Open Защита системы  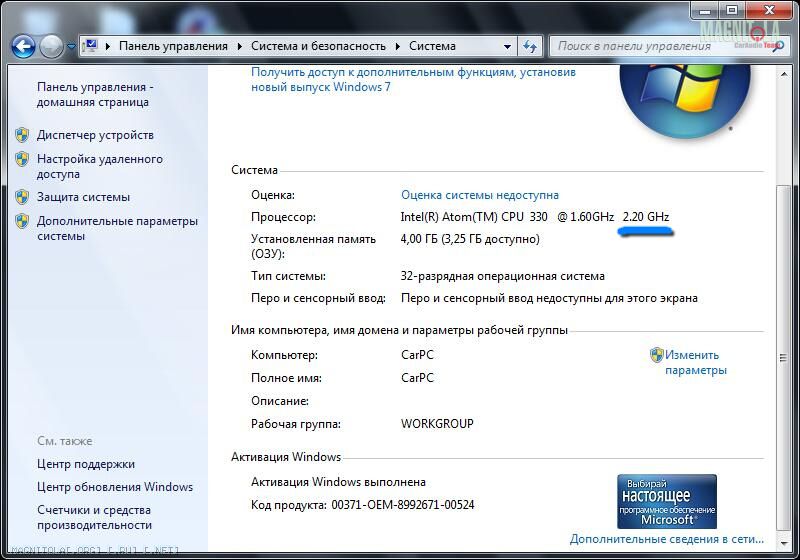click(x=83, y=197)
